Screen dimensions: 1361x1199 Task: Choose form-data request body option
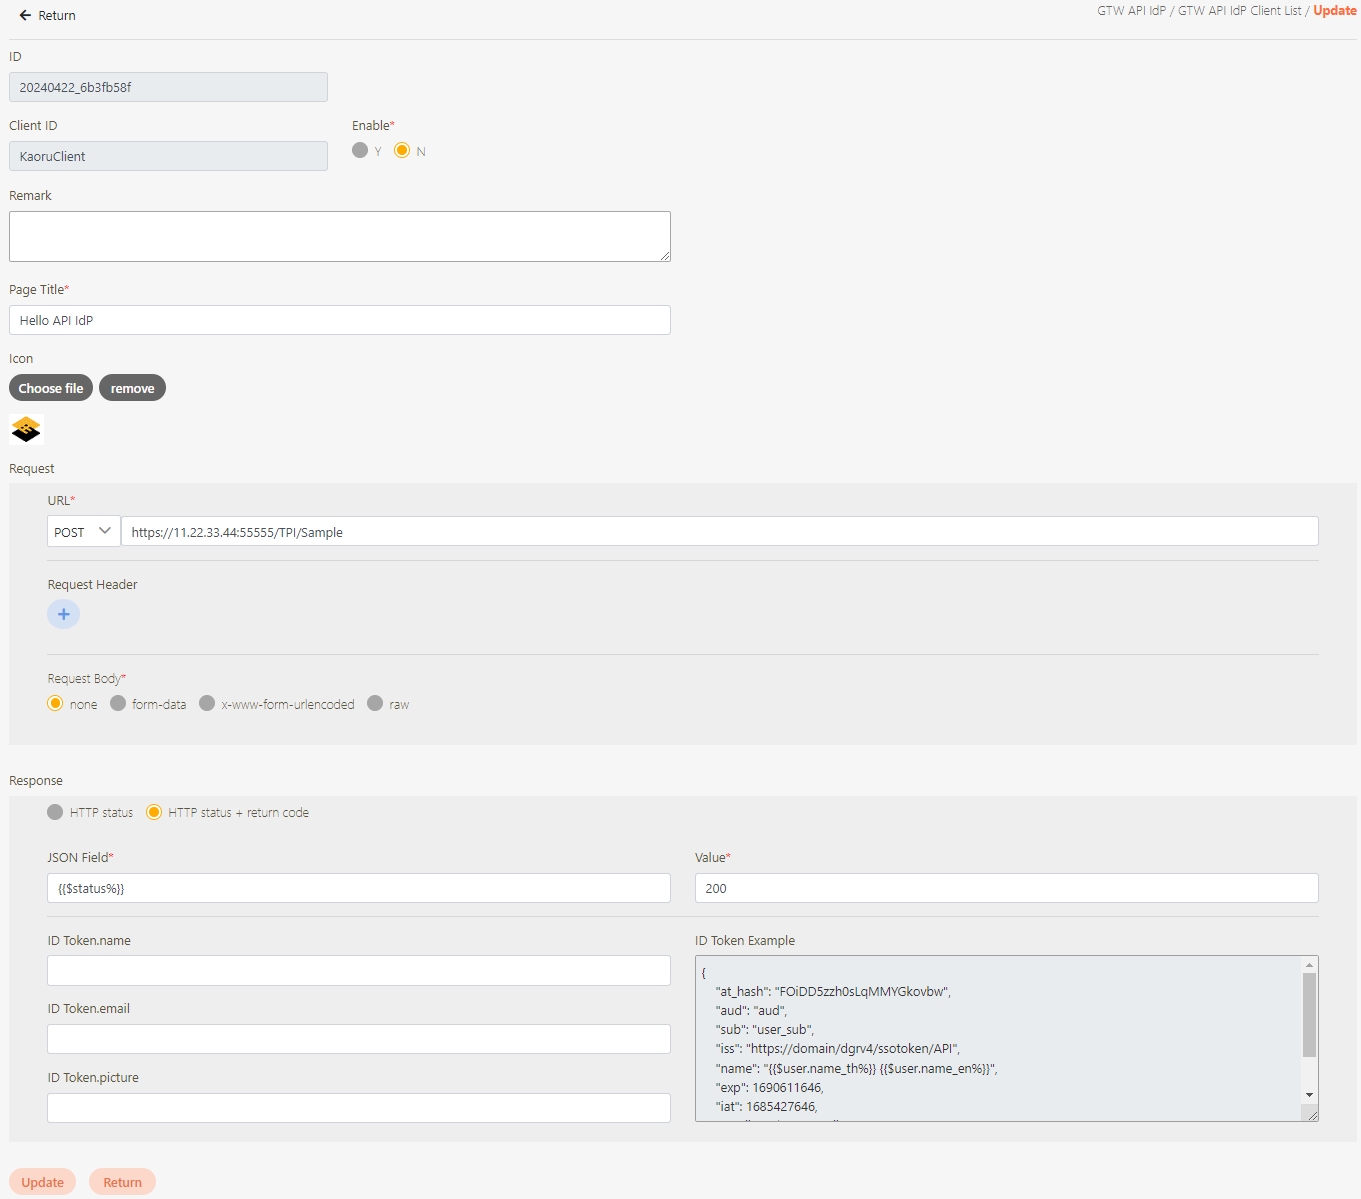click(118, 704)
